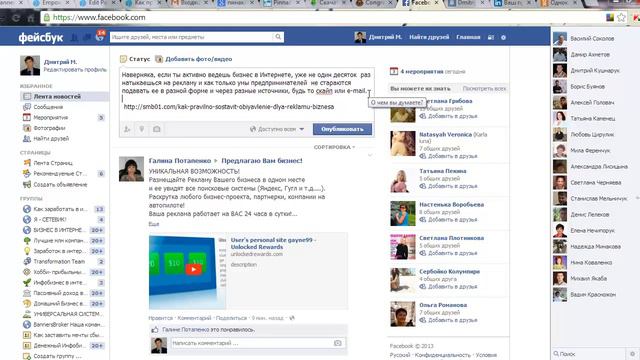Click the chat Поиск search field
This screenshot has width=640, height=360.
[x=588, y=354]
